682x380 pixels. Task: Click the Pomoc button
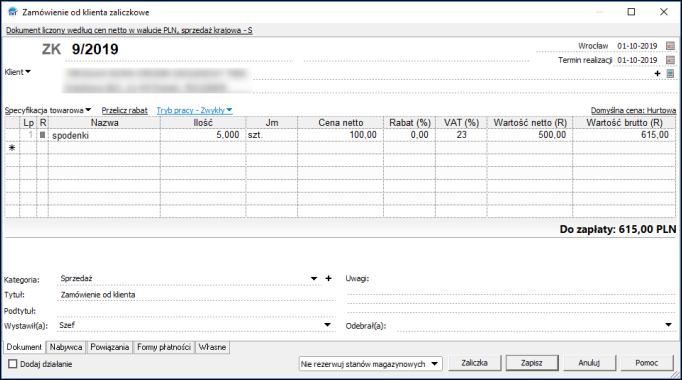coord(647,363)
